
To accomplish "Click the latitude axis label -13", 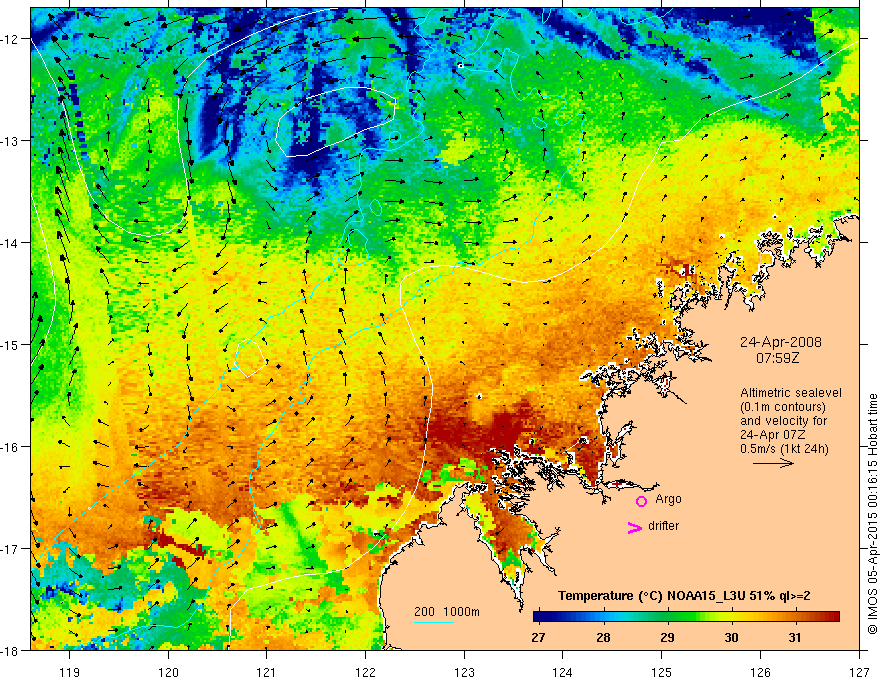I will point(11,141).
